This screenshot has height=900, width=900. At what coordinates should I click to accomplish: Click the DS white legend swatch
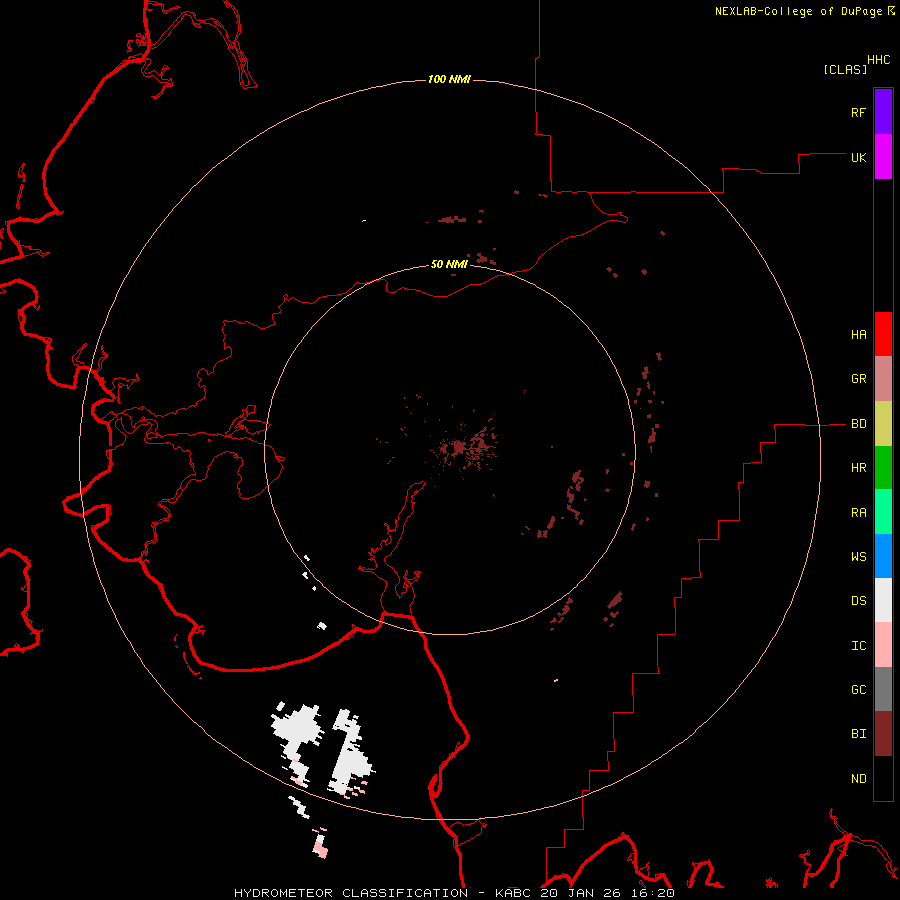click(x=883, y=600)
